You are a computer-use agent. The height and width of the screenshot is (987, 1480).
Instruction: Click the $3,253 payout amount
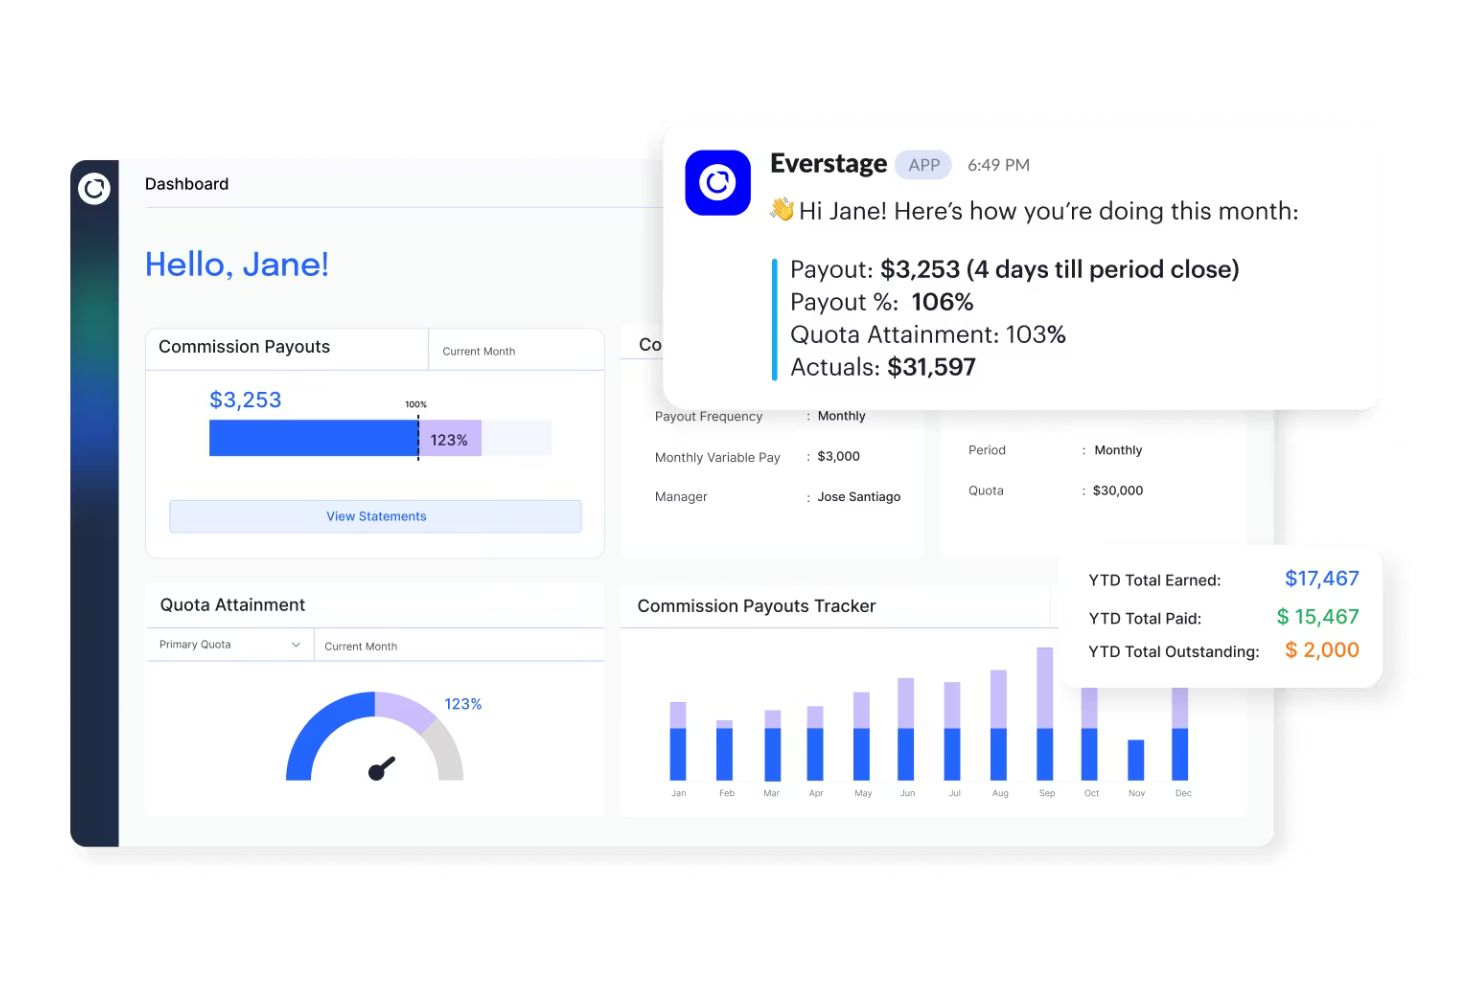[x=246, y=399]
